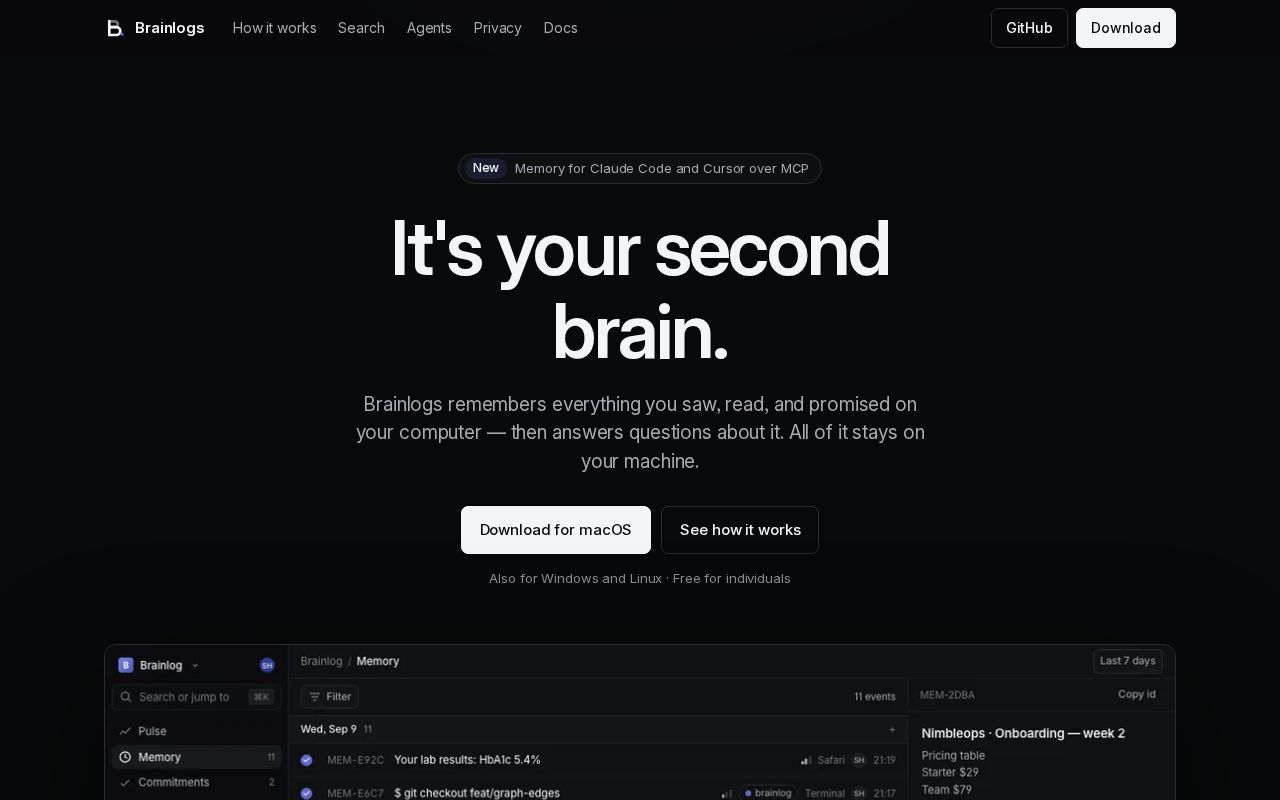This screenshot has width=1280, height=800.
Task: Click the Download button in the header
Action: click(1126, 28)
